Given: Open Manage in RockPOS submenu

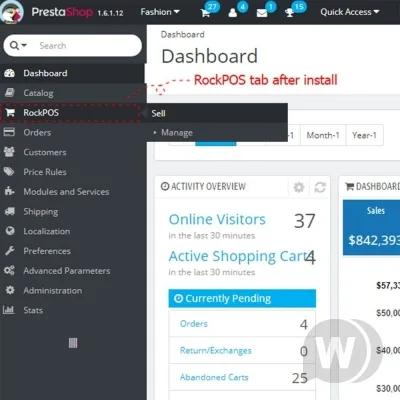Looking at the screenshot, I should [177, 133].
